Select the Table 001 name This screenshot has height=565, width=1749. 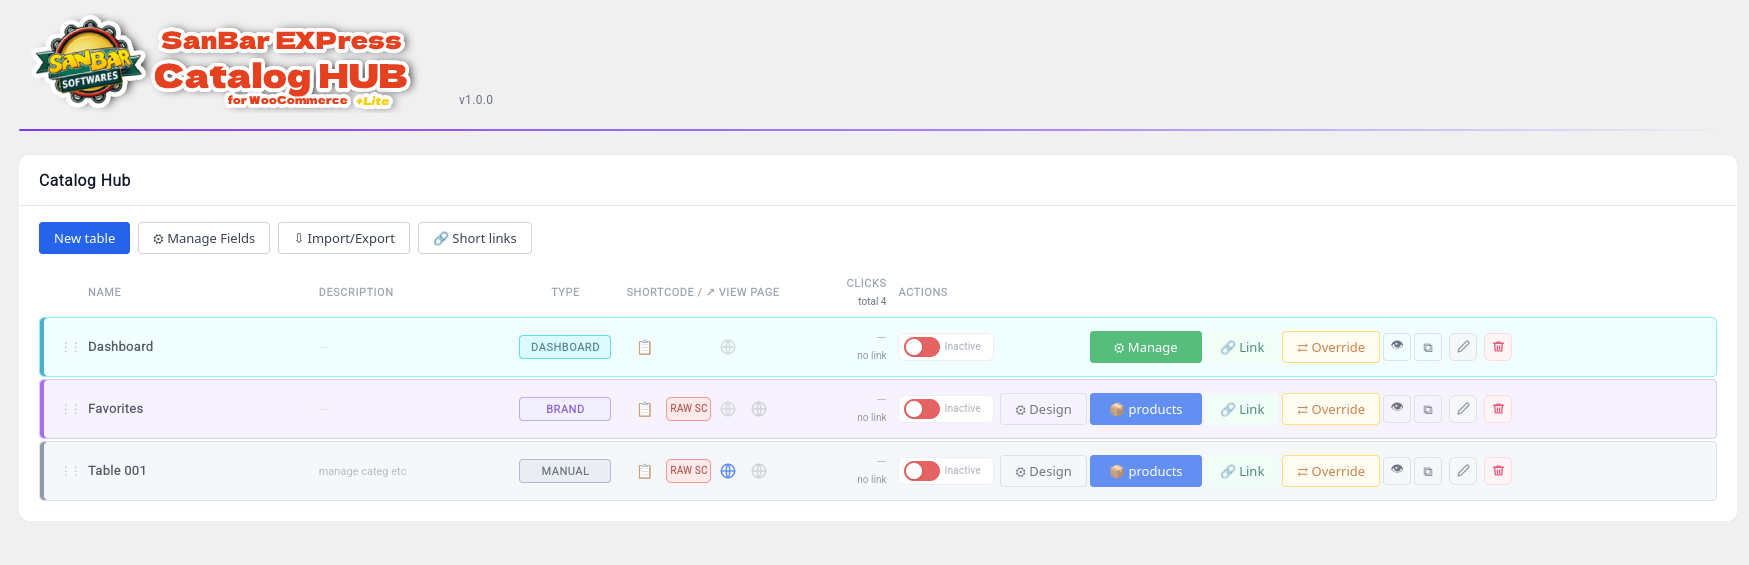coord(117,471)
